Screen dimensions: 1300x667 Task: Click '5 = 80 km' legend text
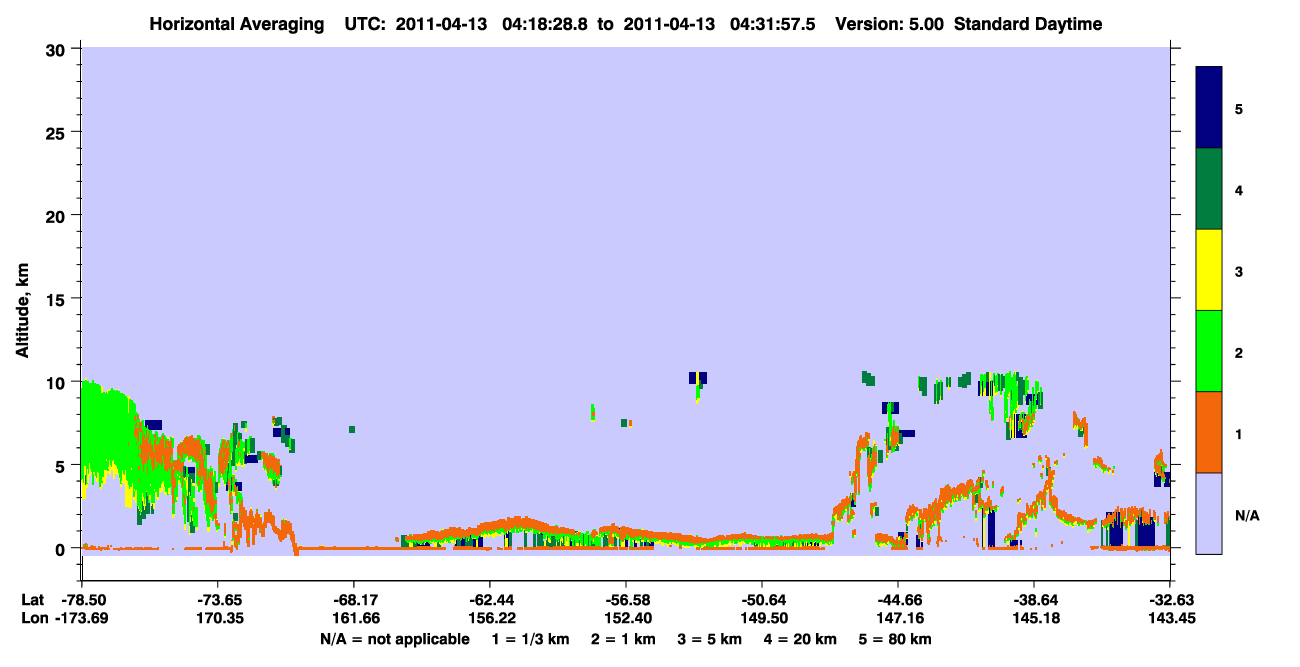(x=896, y=639)
